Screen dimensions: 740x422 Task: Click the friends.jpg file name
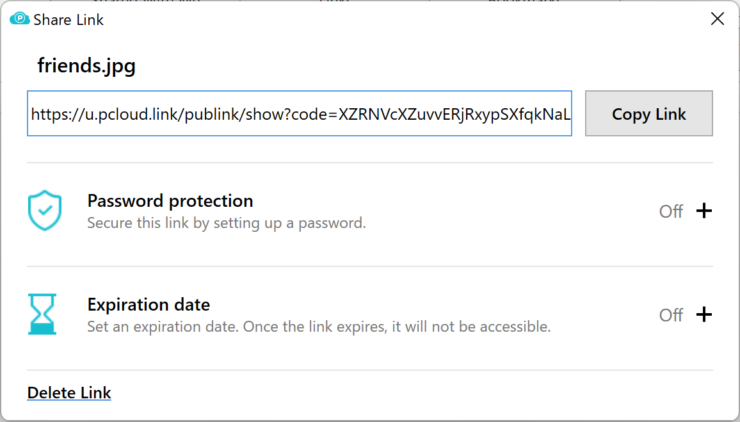(86, 65)
